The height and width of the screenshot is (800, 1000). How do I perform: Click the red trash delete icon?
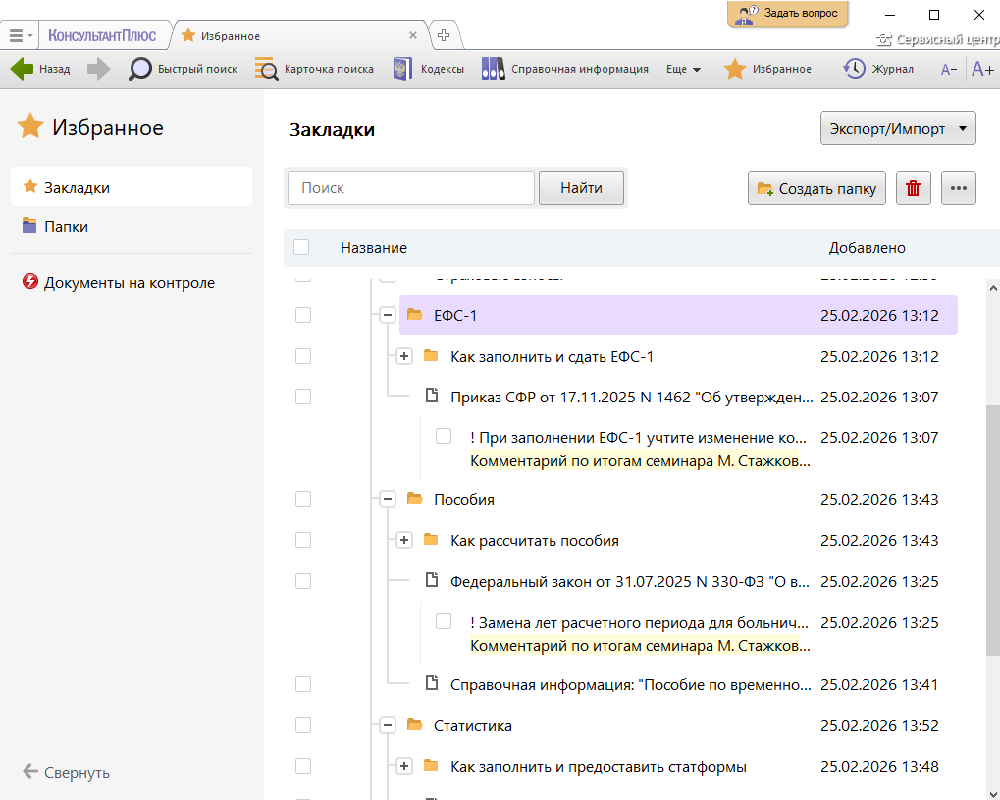pos(913,188)
